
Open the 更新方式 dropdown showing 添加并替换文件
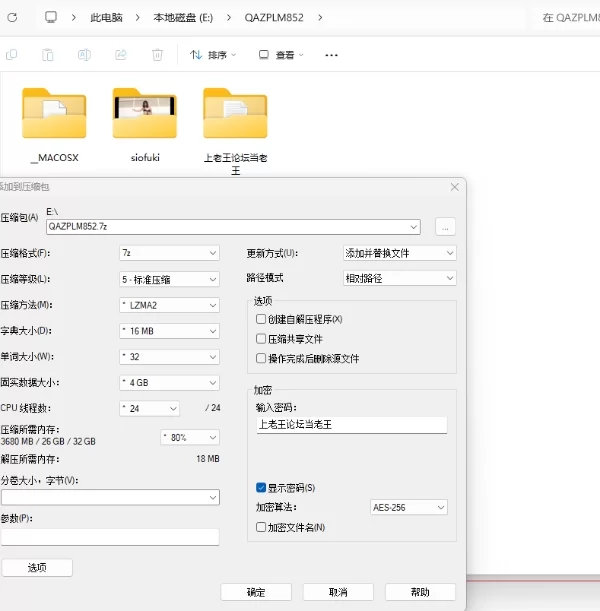point(399,253)
